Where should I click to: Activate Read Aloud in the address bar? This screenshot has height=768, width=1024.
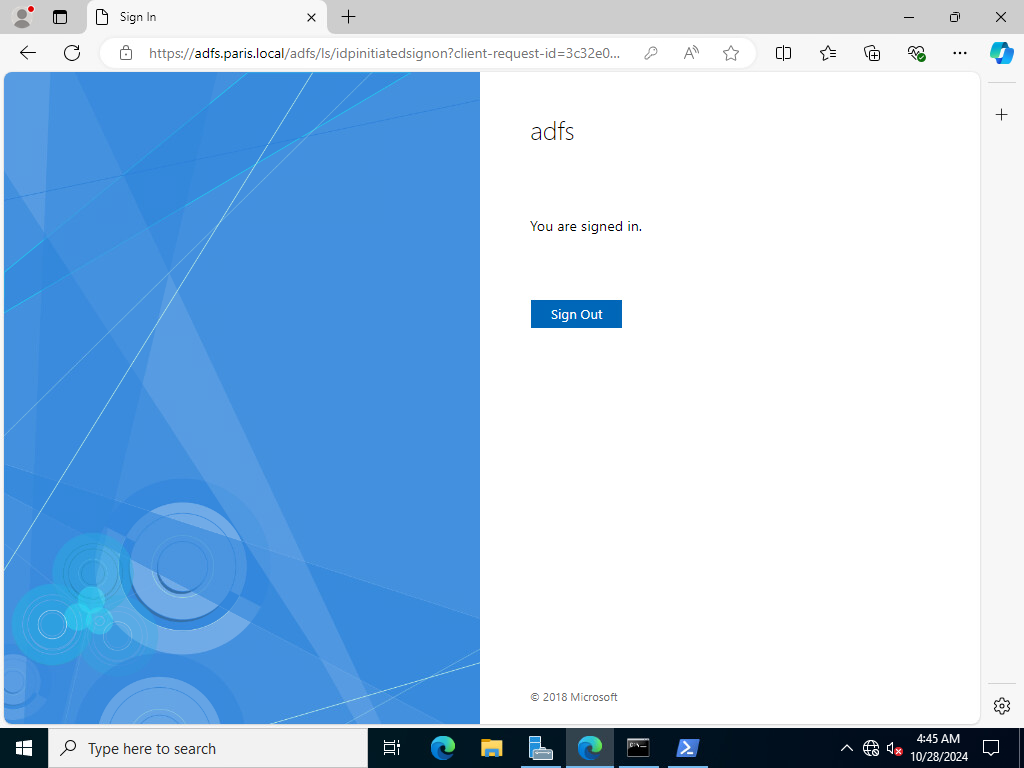[x=691, y=53]
